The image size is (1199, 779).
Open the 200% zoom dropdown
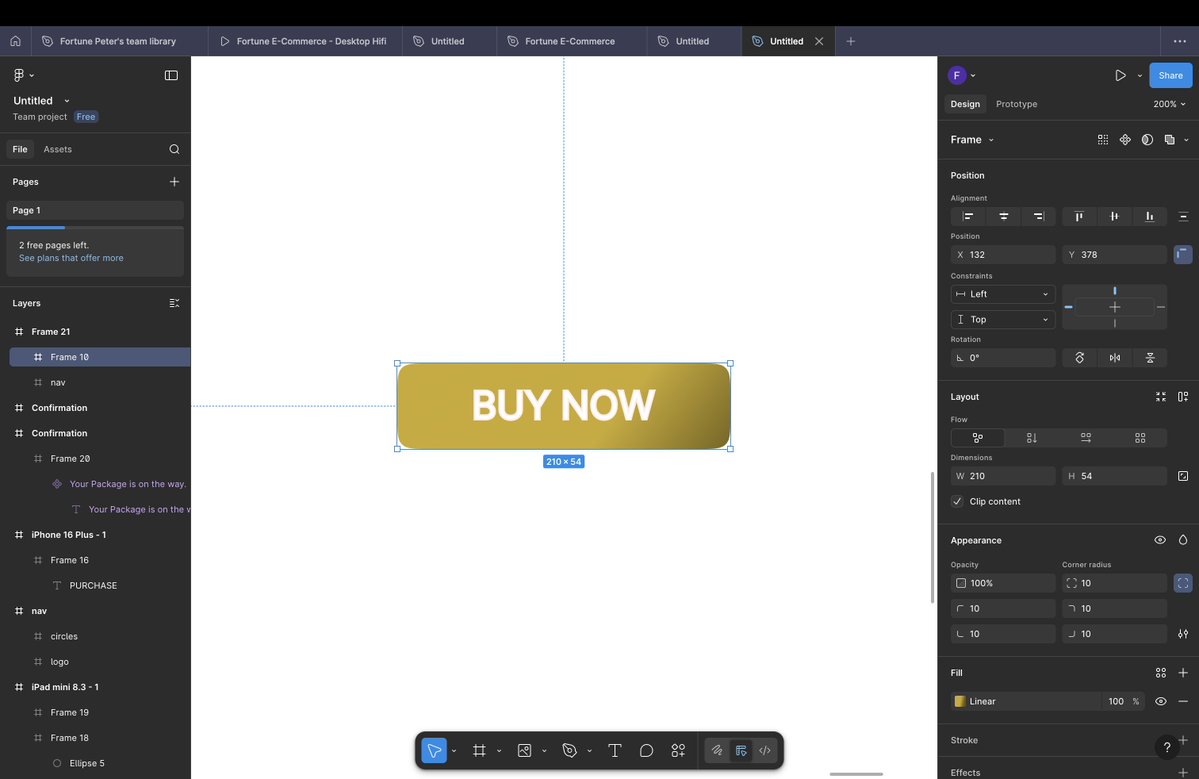tap(1169, 104)
